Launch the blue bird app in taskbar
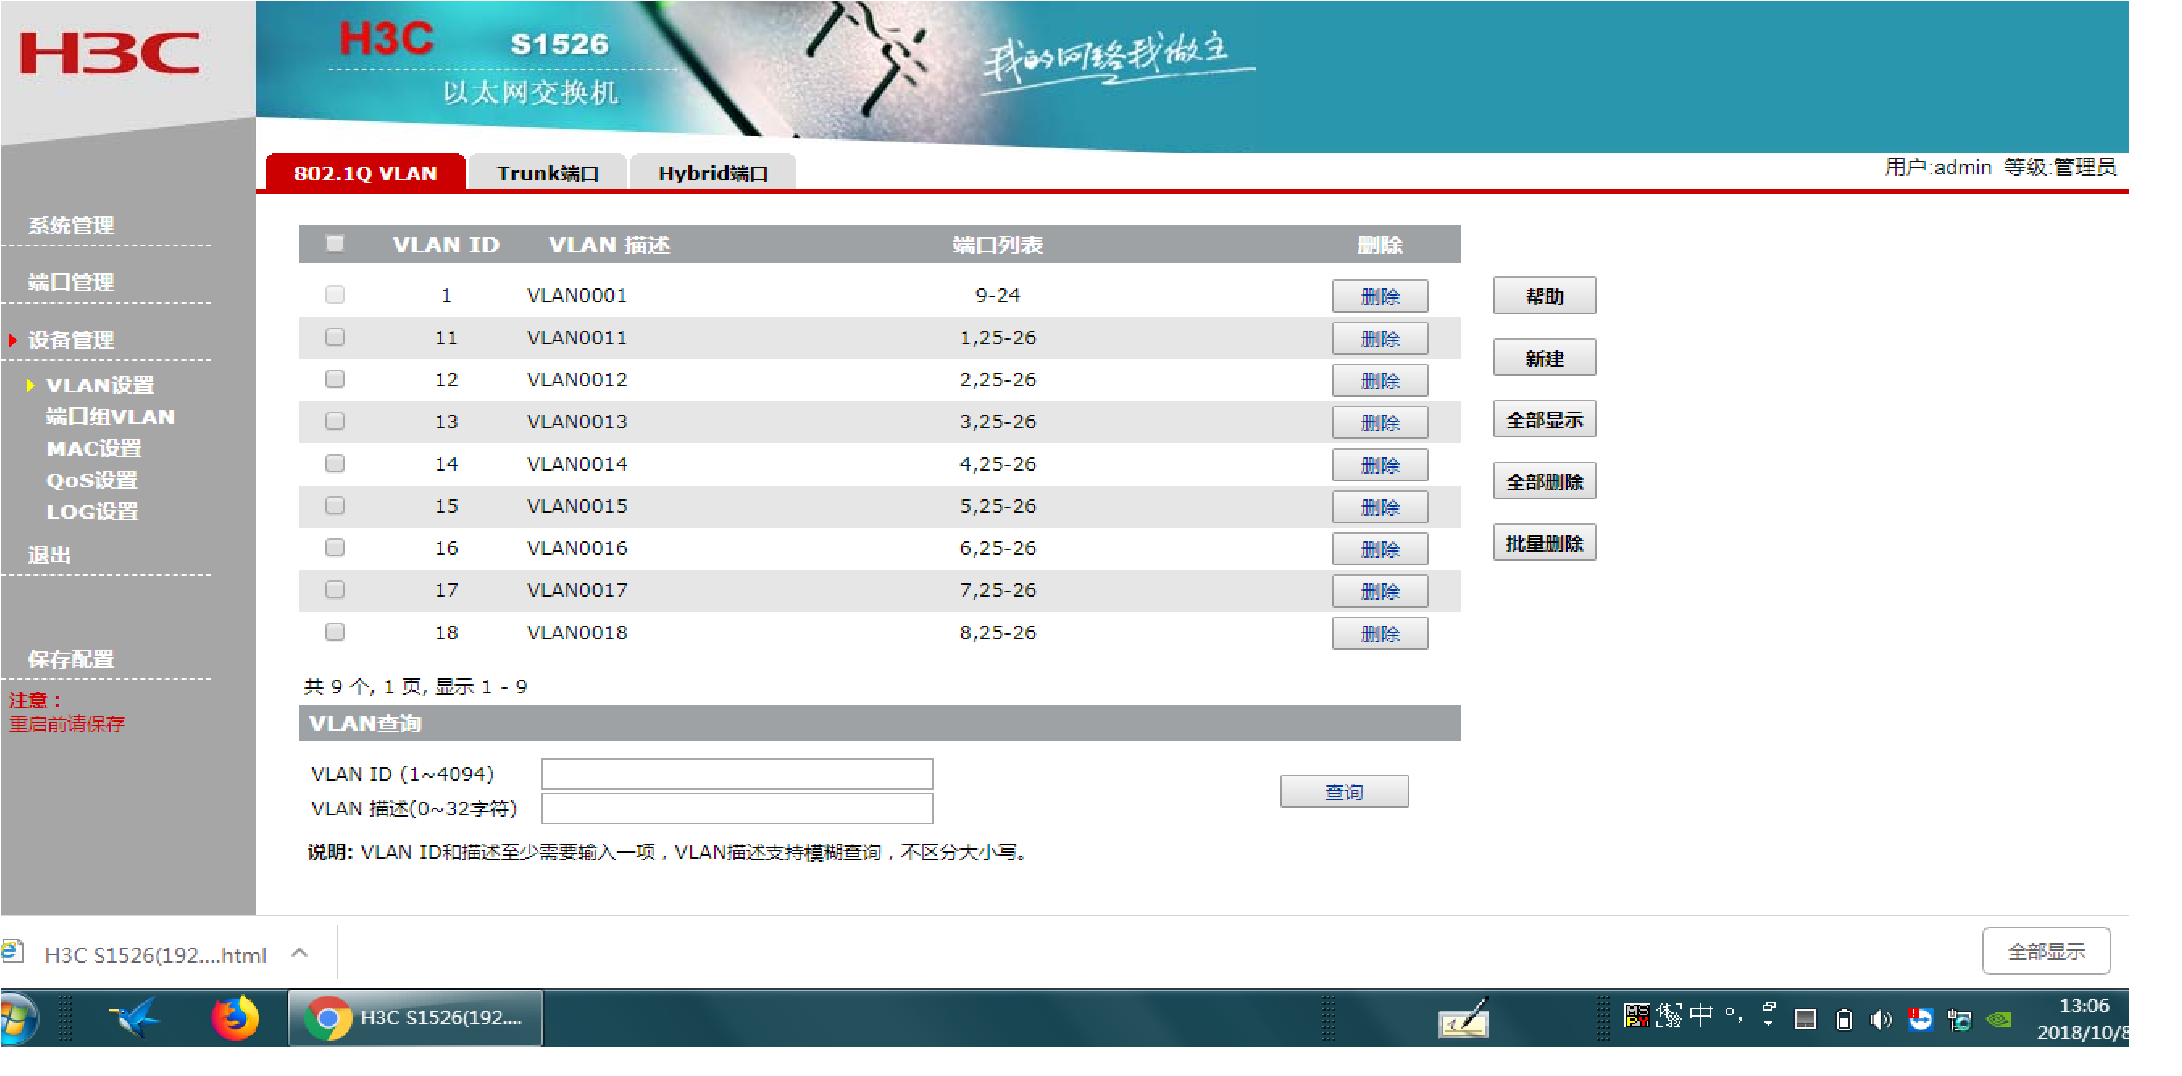This screenshot has width=2182, height=1076. click(x=133, y=1018)
